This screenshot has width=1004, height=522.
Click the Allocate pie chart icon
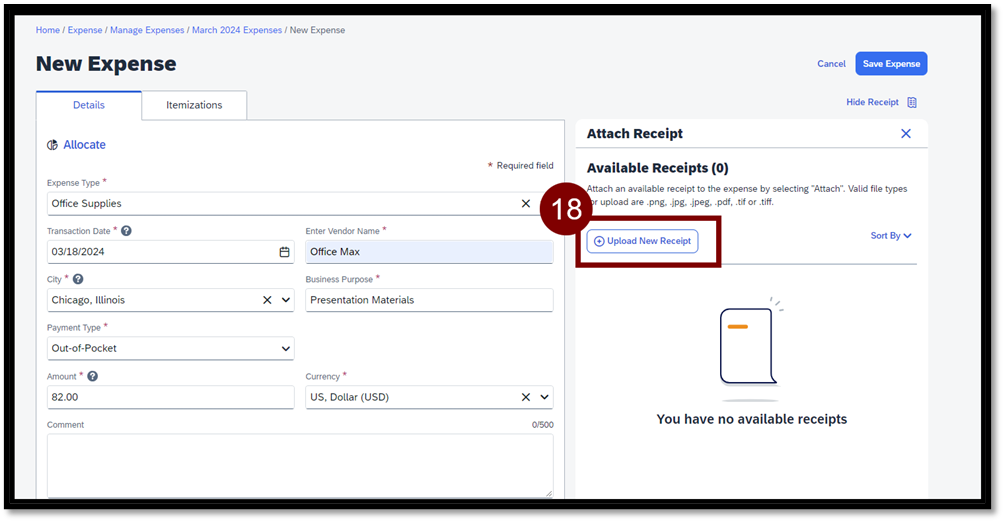[52, 145]
